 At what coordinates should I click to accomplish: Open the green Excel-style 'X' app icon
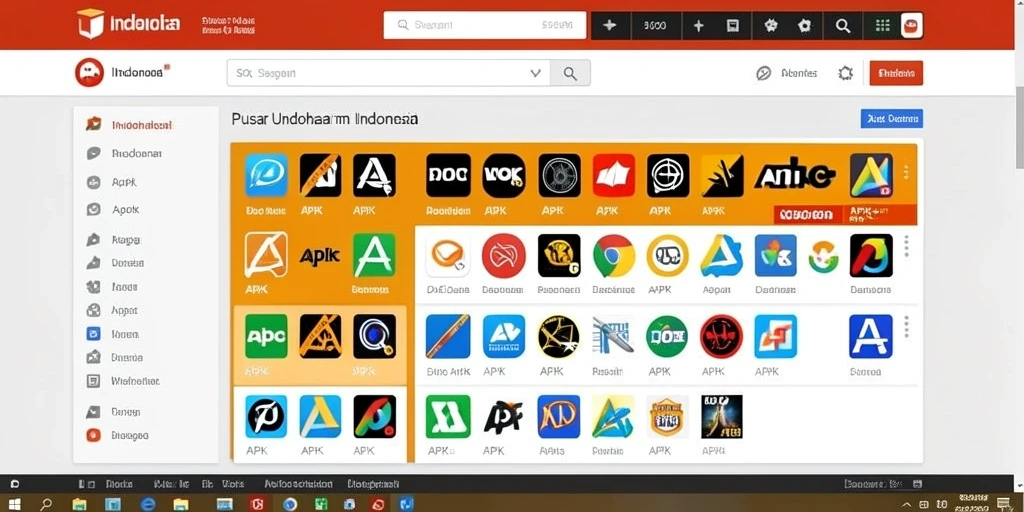(x=448, y=416)
